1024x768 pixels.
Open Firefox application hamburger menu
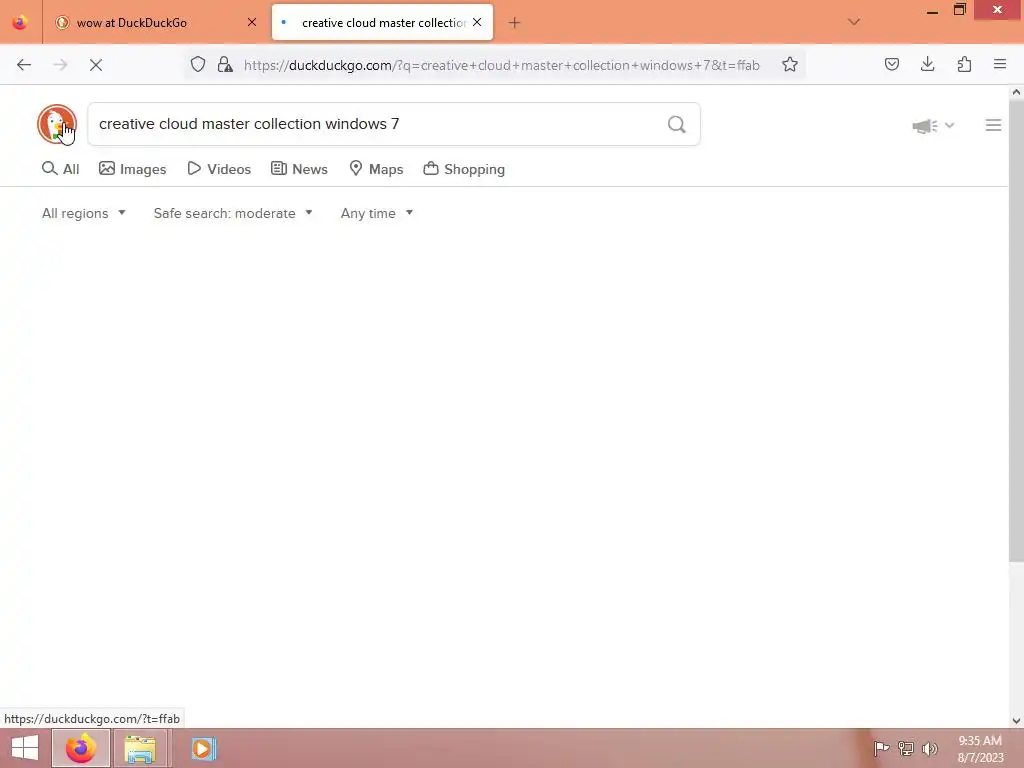coord(1000,64)
